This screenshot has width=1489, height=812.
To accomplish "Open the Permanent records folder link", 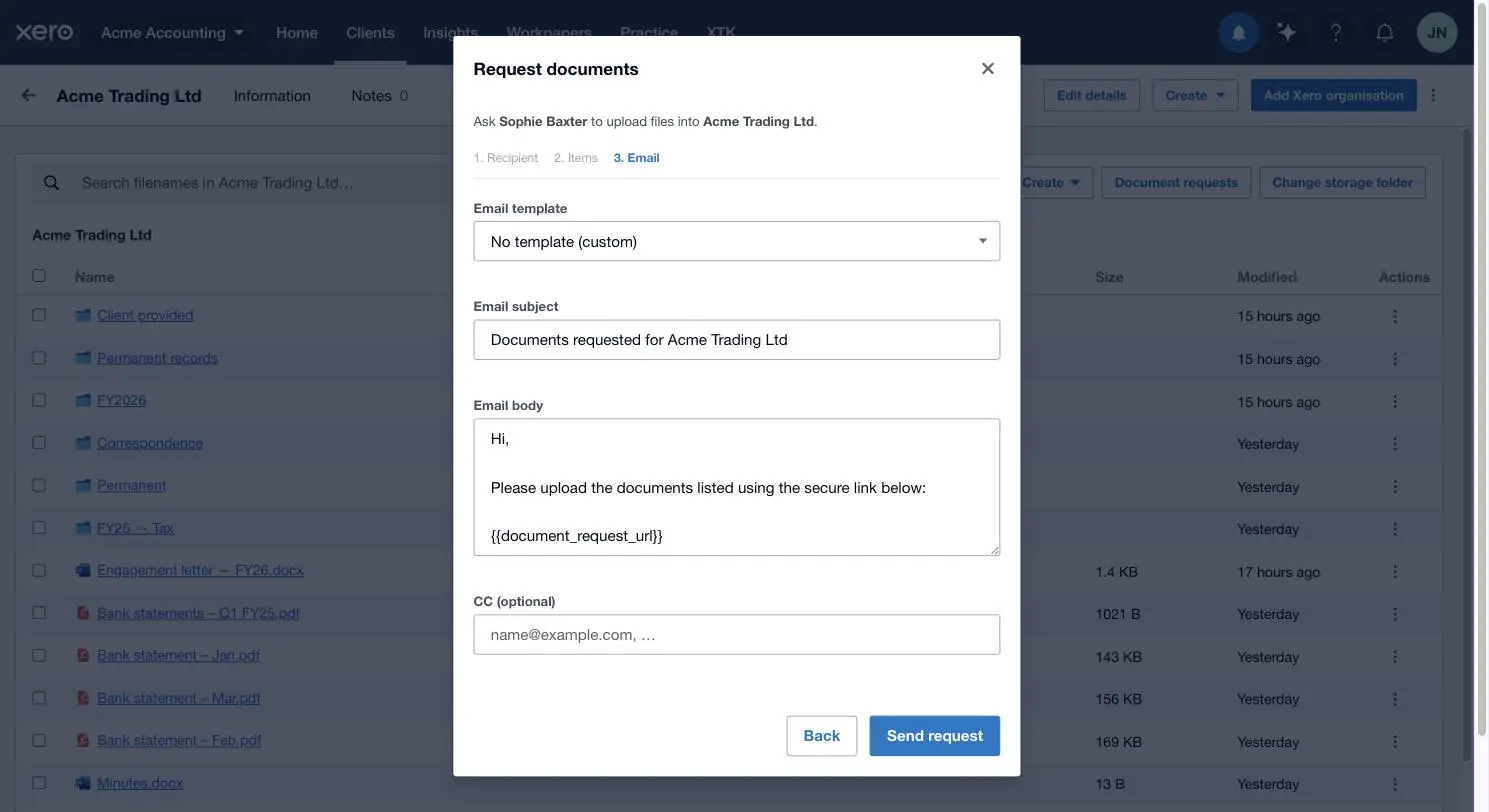I will 157,358.
